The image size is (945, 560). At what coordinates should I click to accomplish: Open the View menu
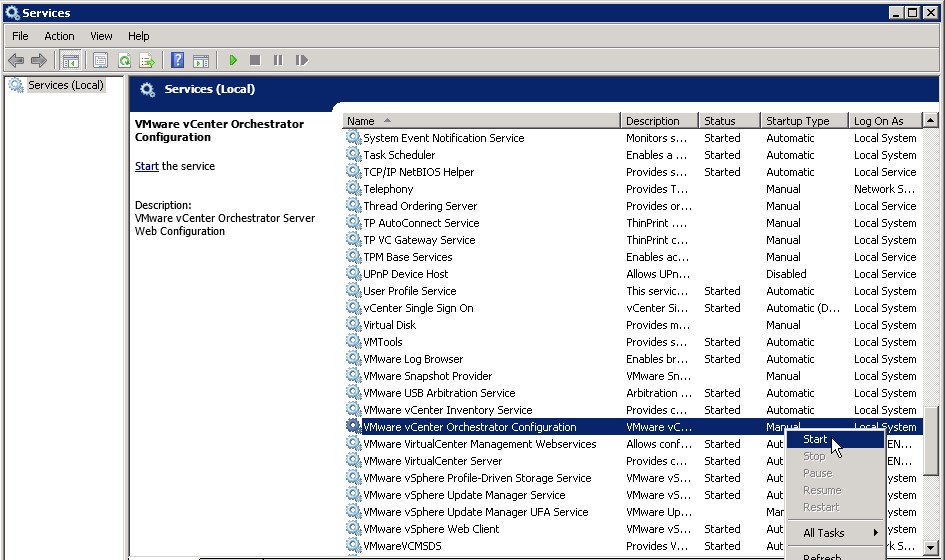pos(101,36)
